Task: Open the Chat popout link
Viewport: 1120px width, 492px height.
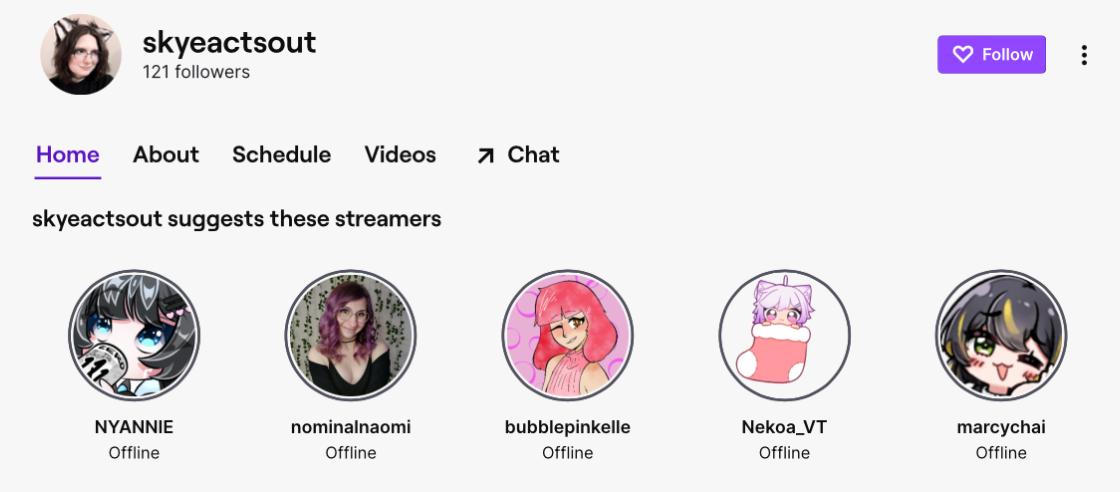Action: click(x=518, y=154)
